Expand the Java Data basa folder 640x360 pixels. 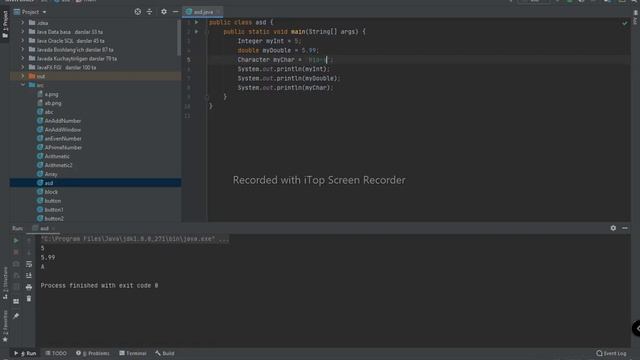[x=23, y=32]
